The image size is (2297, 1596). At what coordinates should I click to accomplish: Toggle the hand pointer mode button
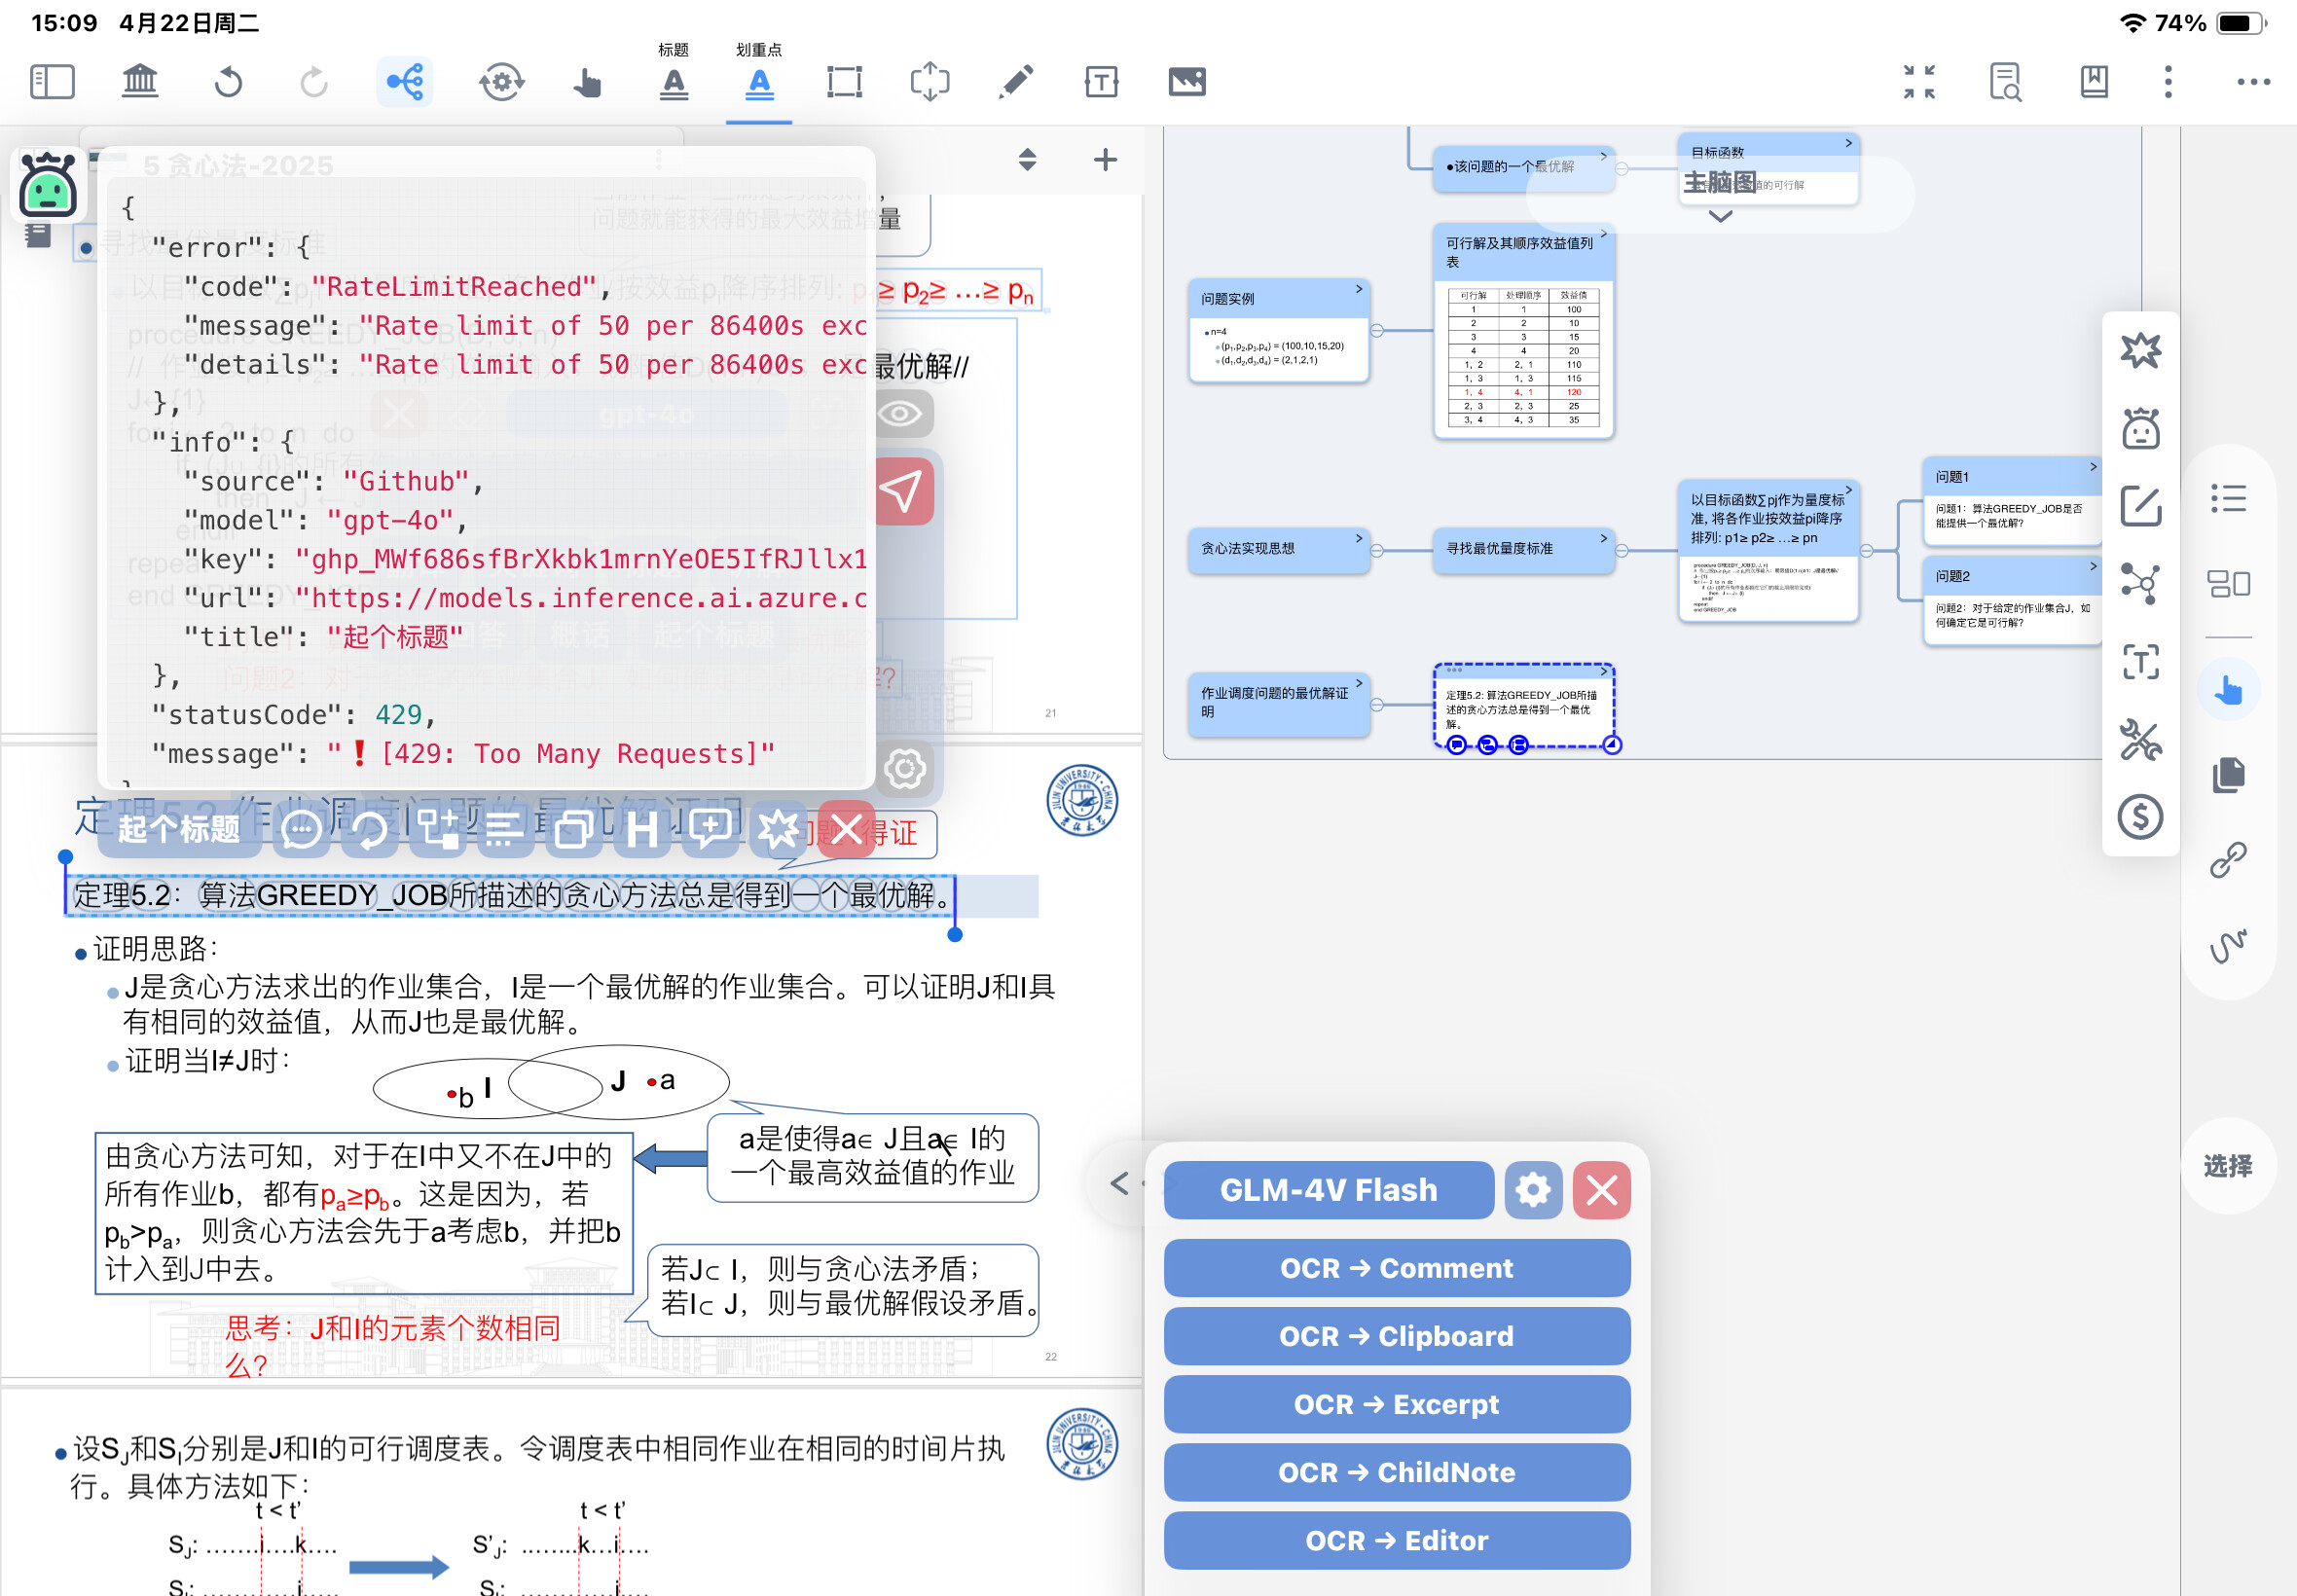click(2228, 690)
